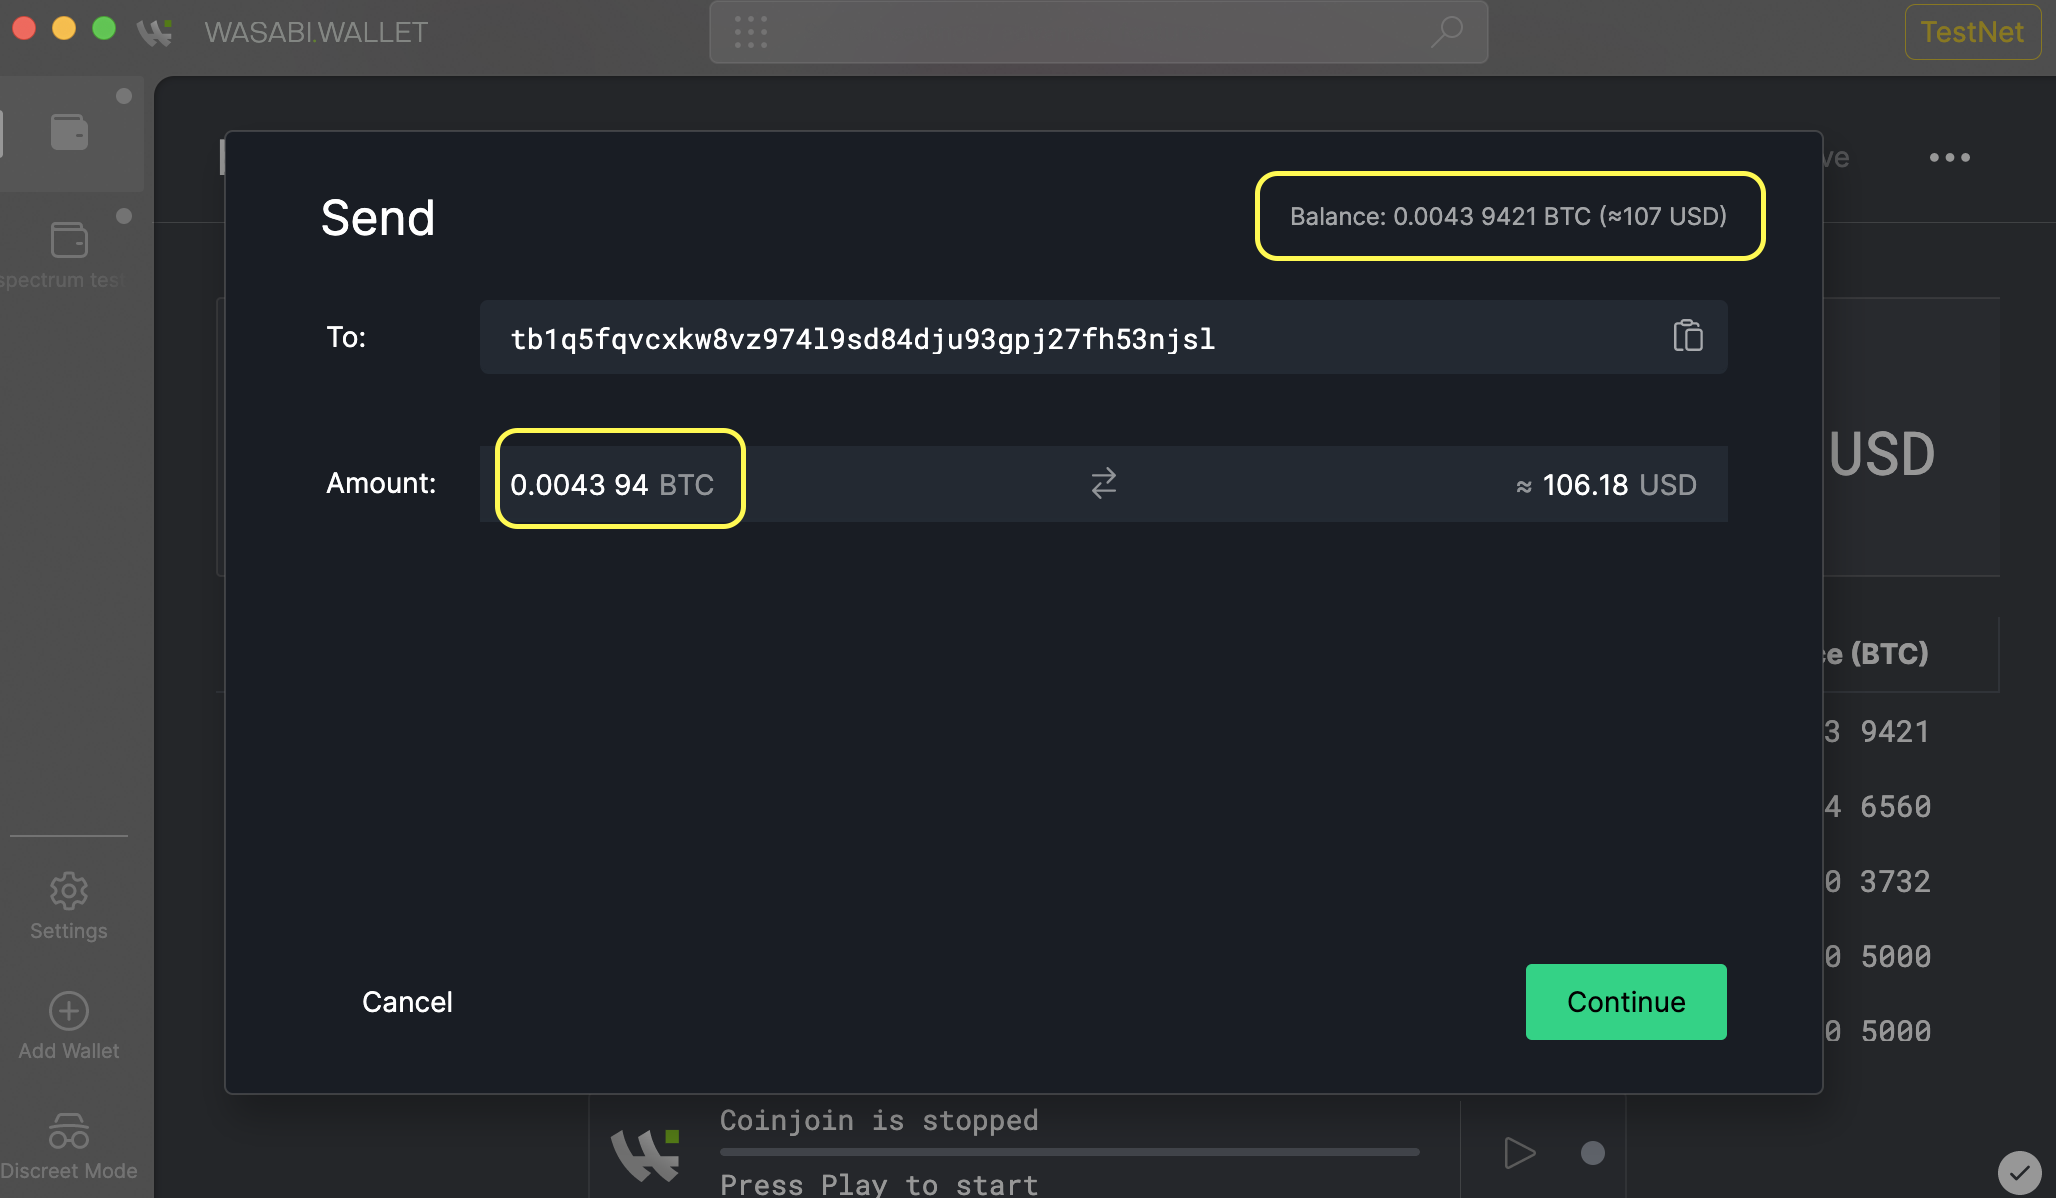Stop coinjoin with the round stop button
2056x1198 pixels.
tap(1593, 1153)
